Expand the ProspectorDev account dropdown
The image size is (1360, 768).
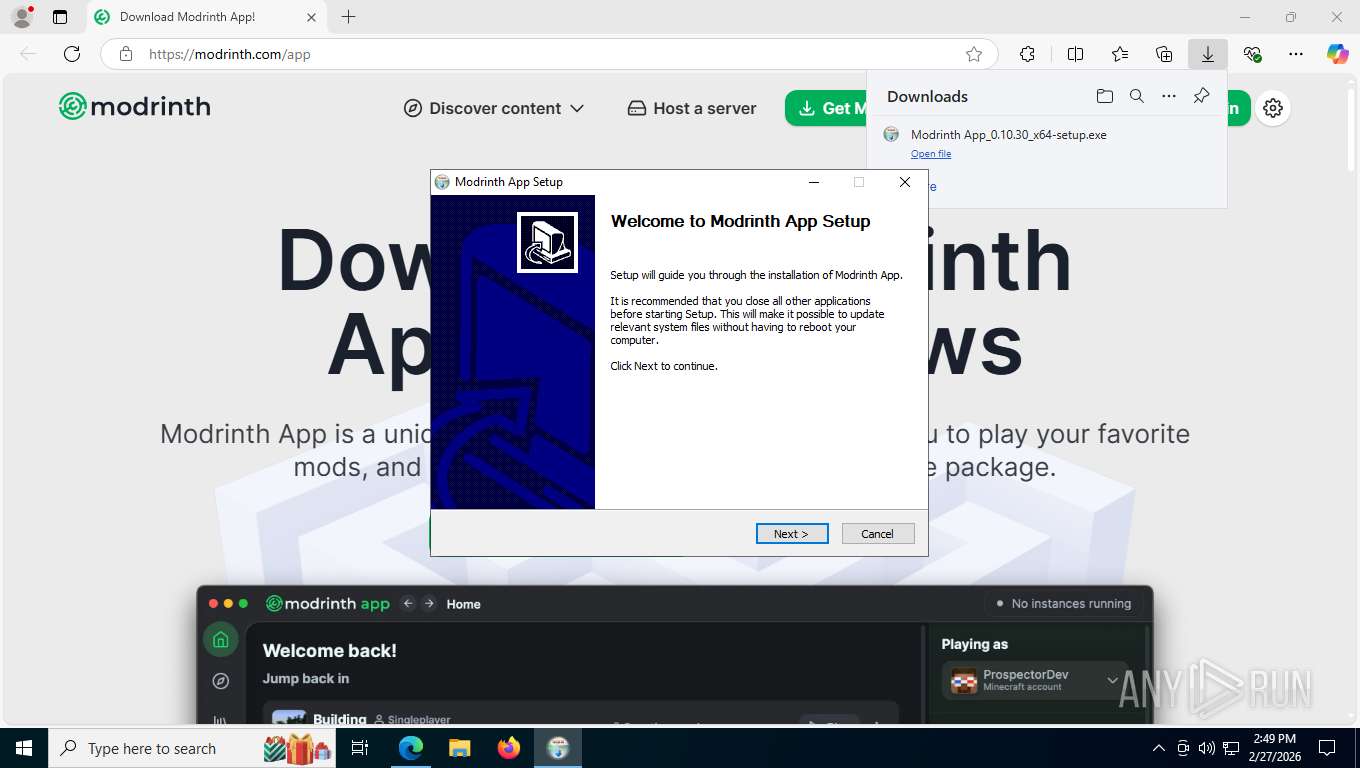[1035, 680]
